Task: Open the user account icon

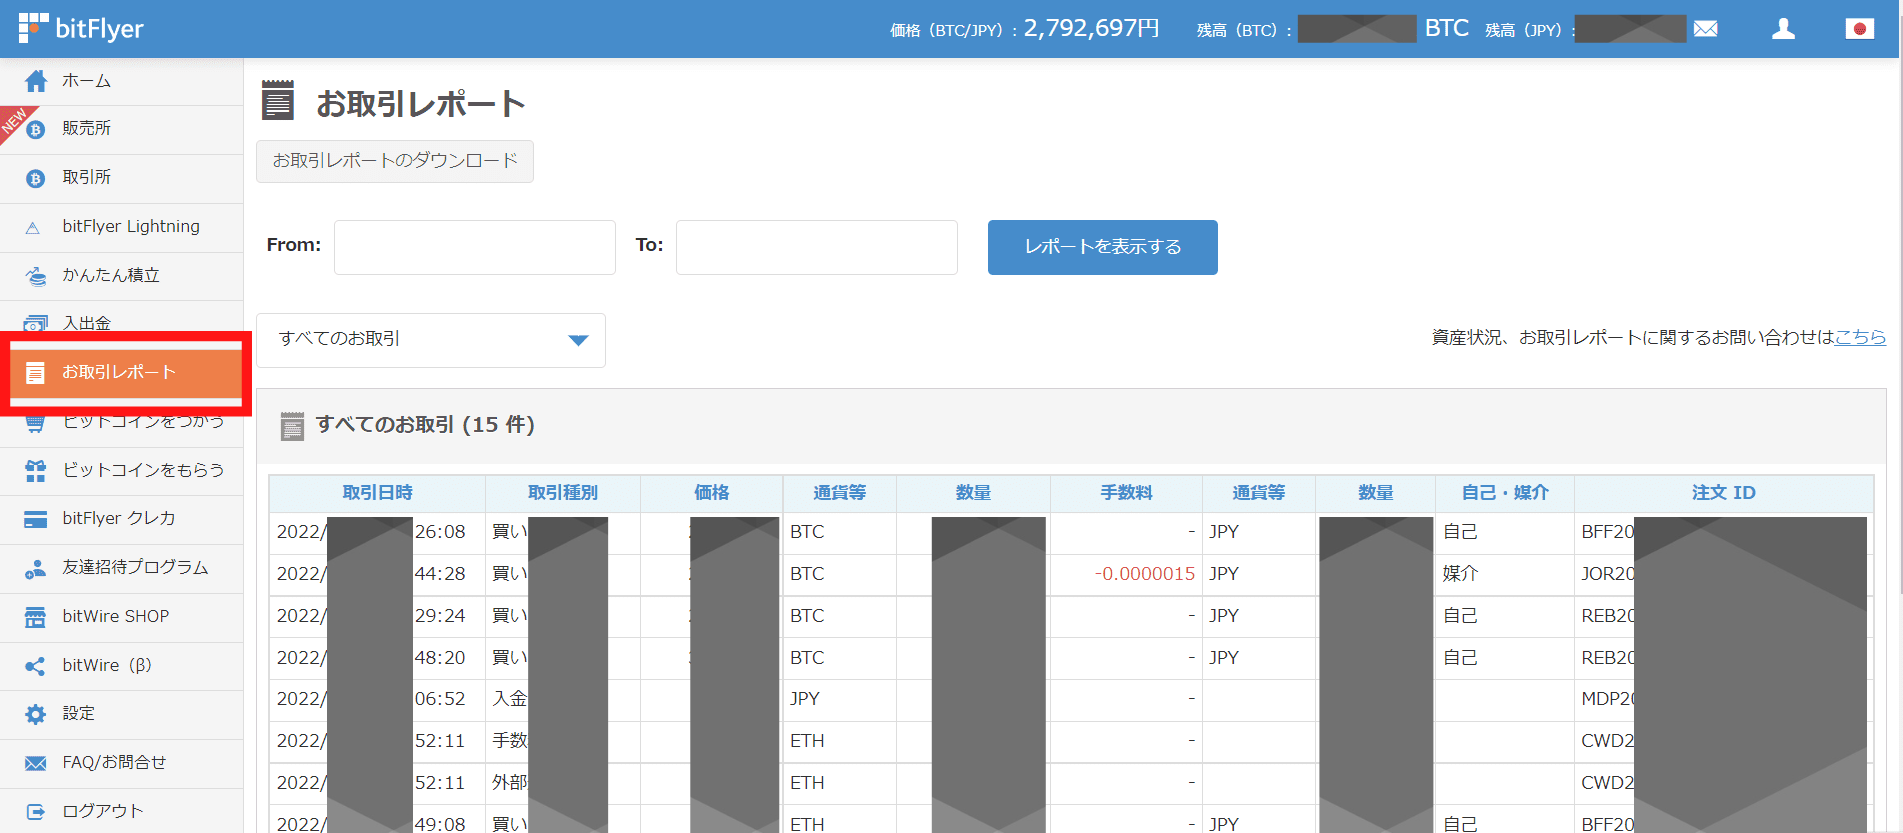Action: [x=1783, y=29]
